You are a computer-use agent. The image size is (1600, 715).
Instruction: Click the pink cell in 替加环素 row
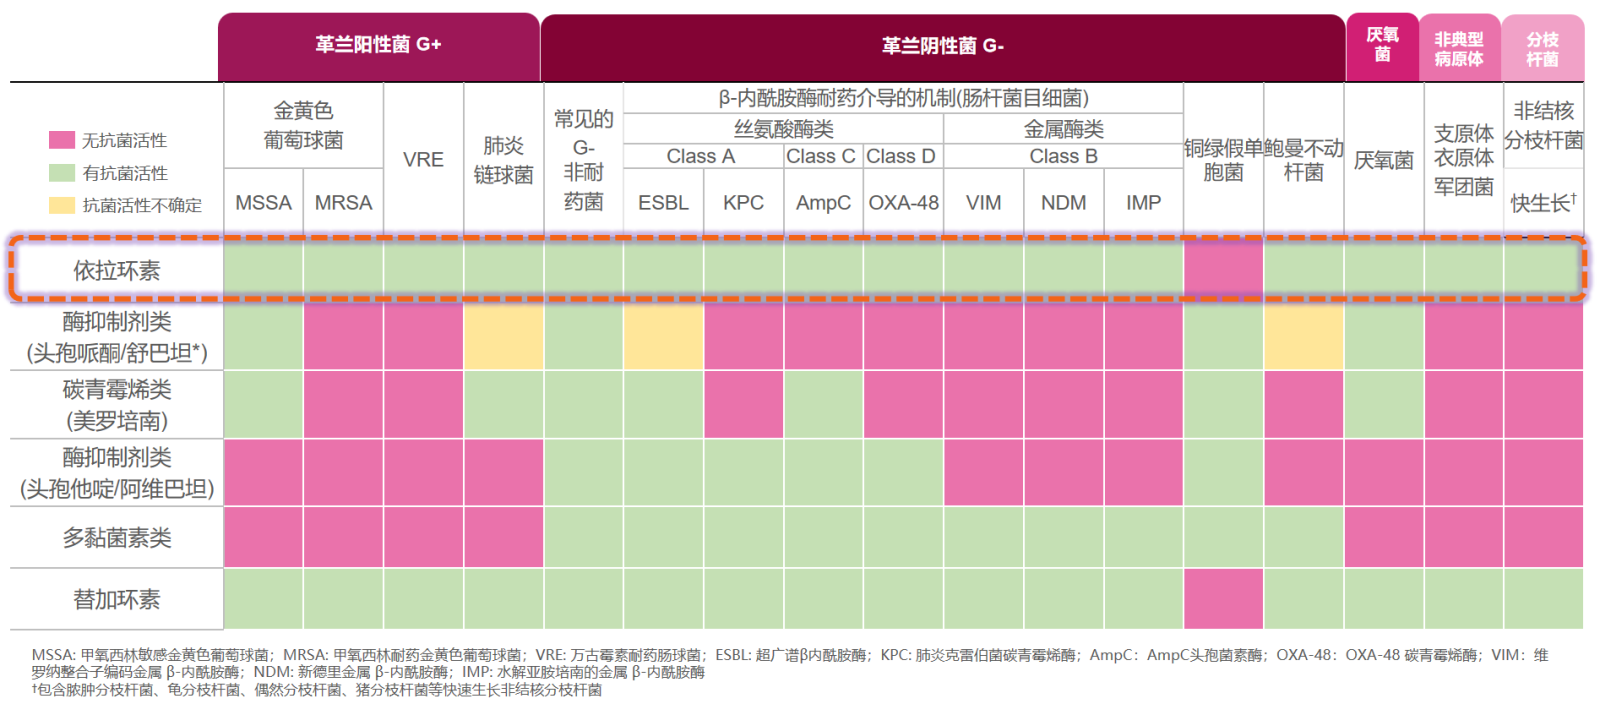(1223, 599)
